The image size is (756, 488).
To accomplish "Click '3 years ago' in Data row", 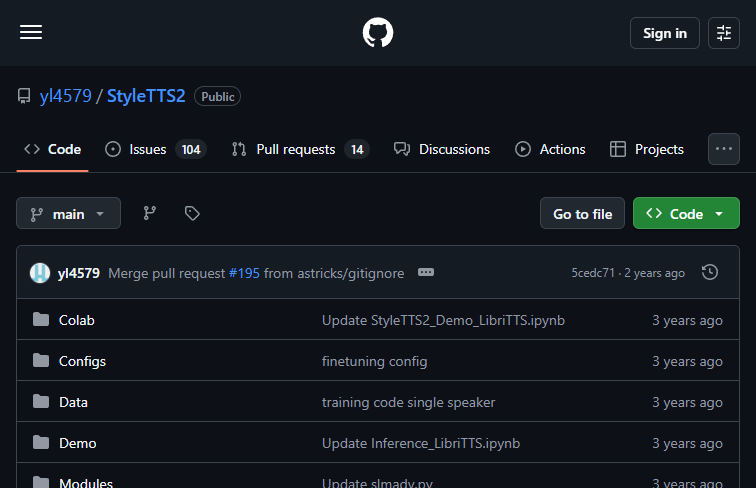I will 687,402.
